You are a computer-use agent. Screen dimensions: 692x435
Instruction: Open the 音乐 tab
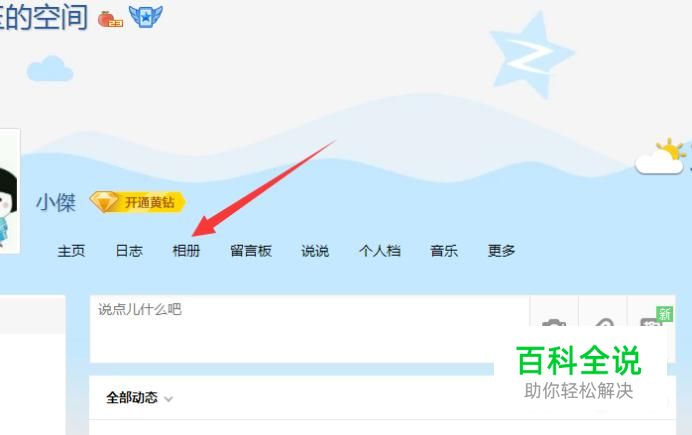(444, 251)
